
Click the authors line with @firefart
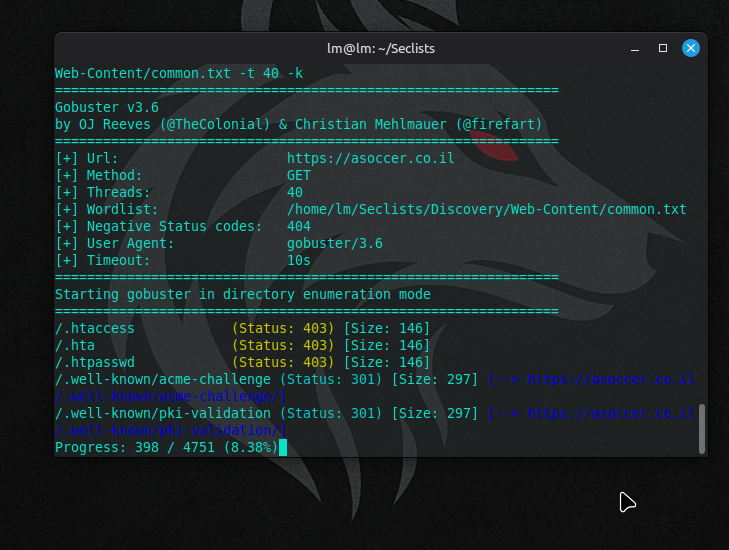point(298,124)
